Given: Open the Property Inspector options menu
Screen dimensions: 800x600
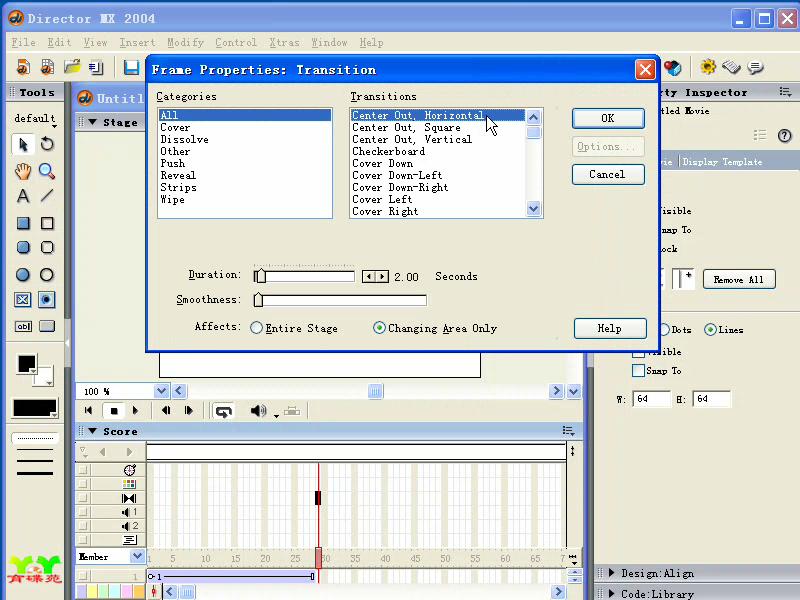Looking at the screenshot, I should (x=785, y=92).
